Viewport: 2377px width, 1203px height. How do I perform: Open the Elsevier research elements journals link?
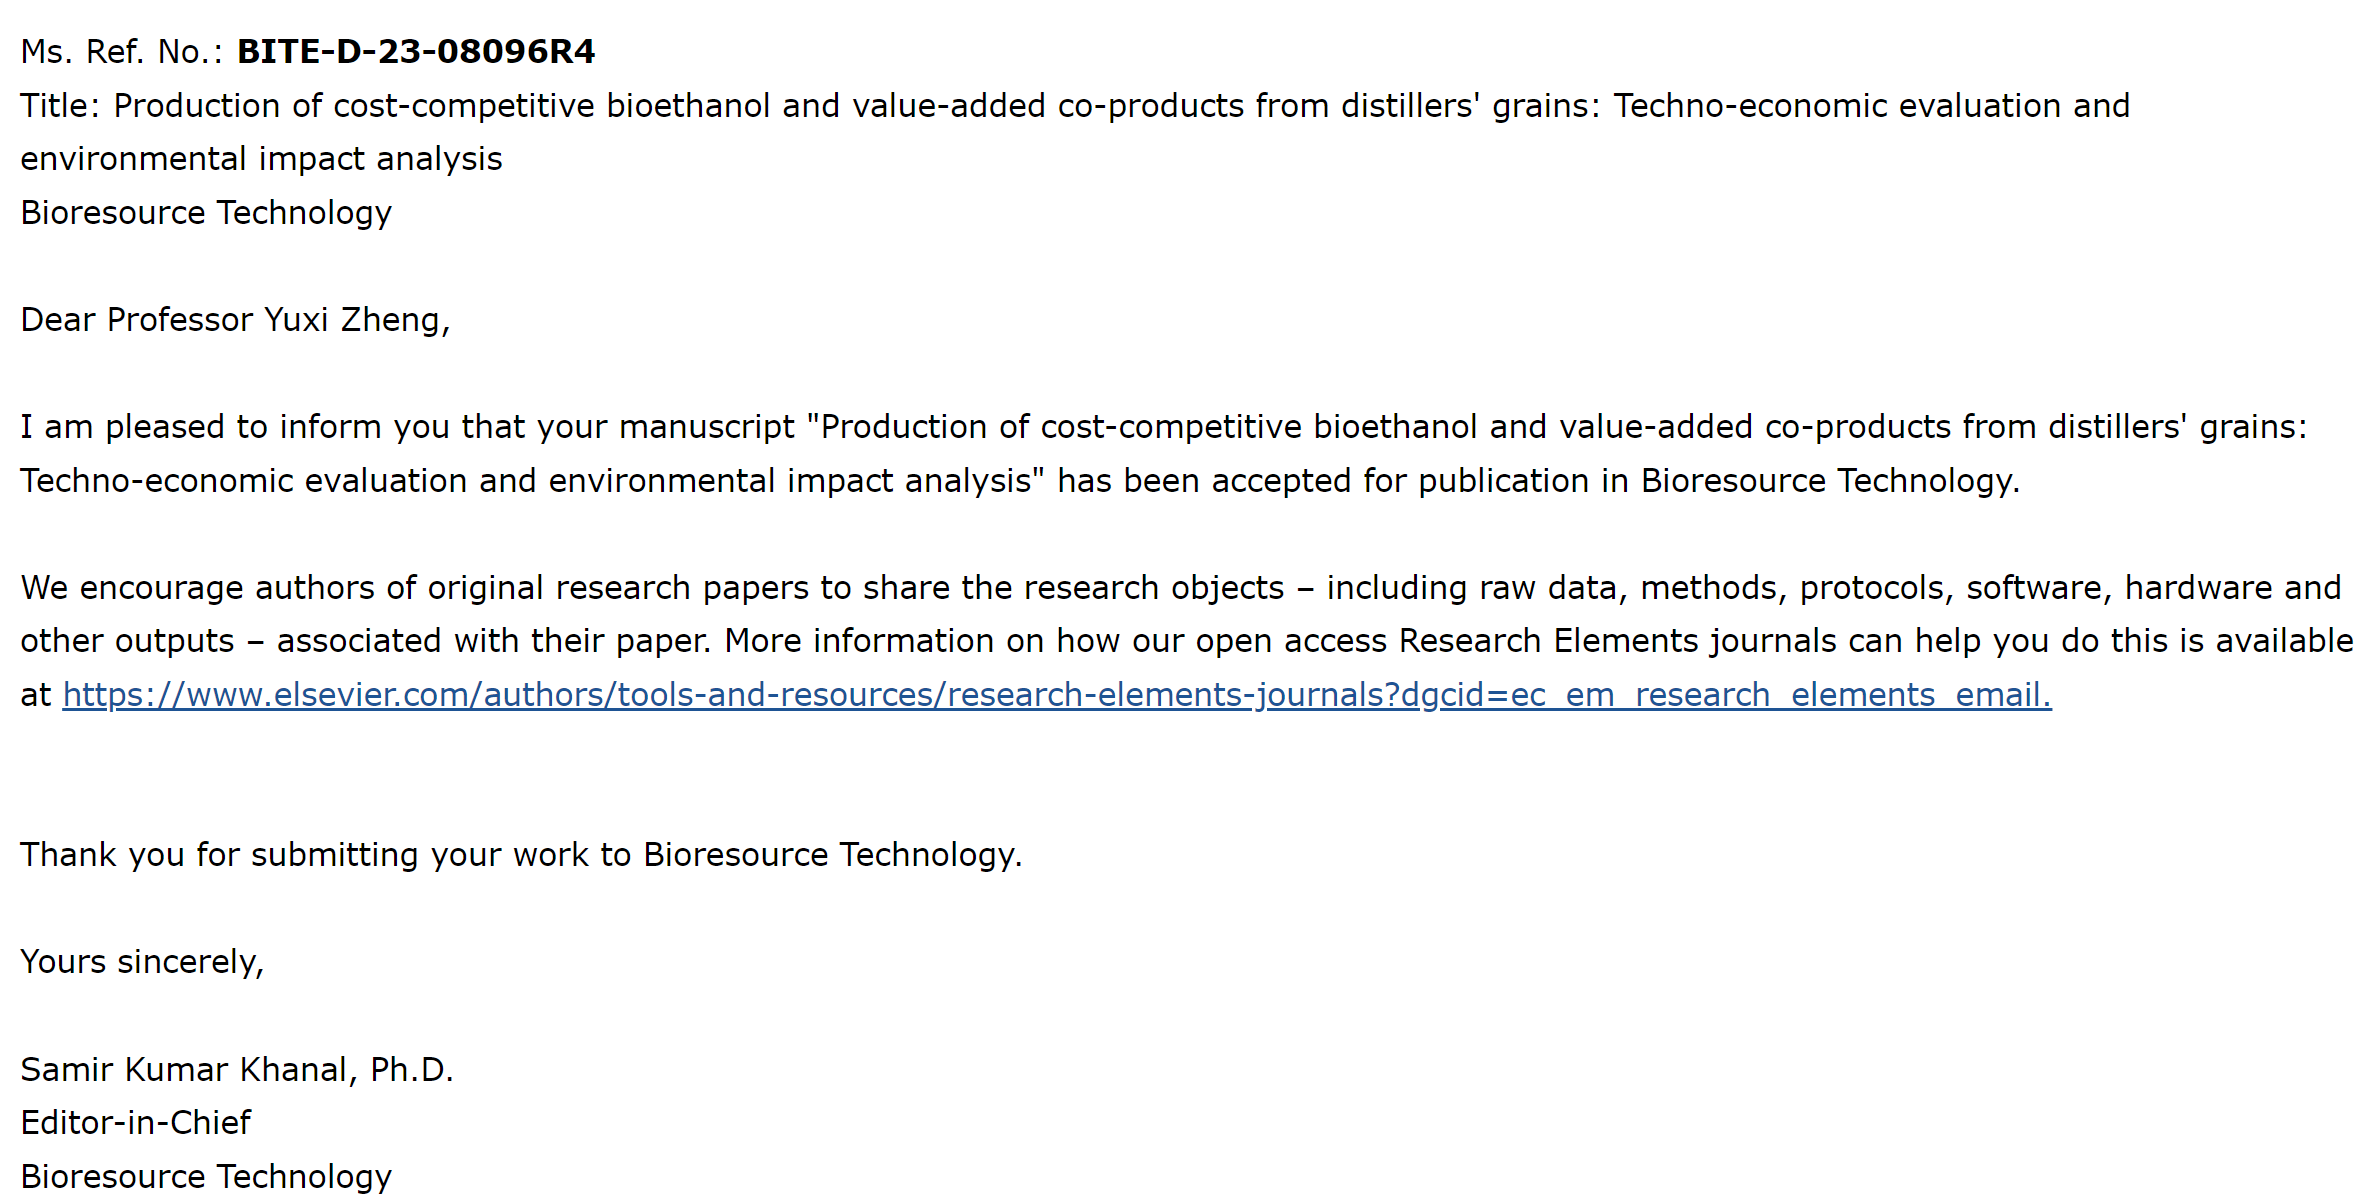pyautogui.click(x=1056, y=694)
